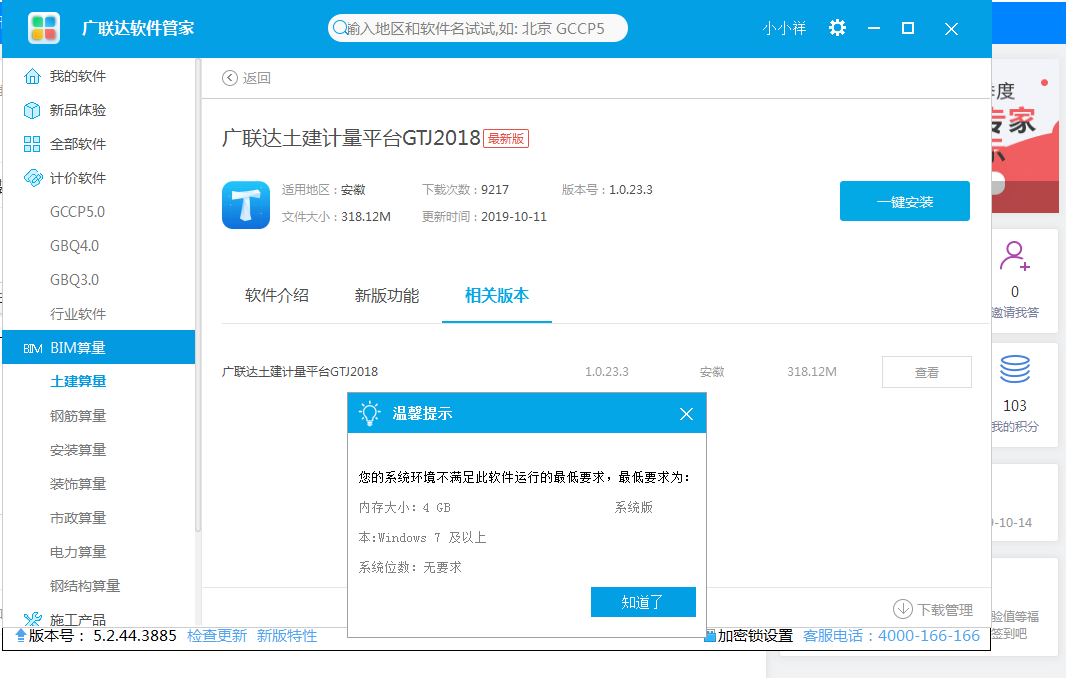Click version 1.0.23.3 in the version row
Screen dimensions: 1066x678
click(x=606, y=372)
